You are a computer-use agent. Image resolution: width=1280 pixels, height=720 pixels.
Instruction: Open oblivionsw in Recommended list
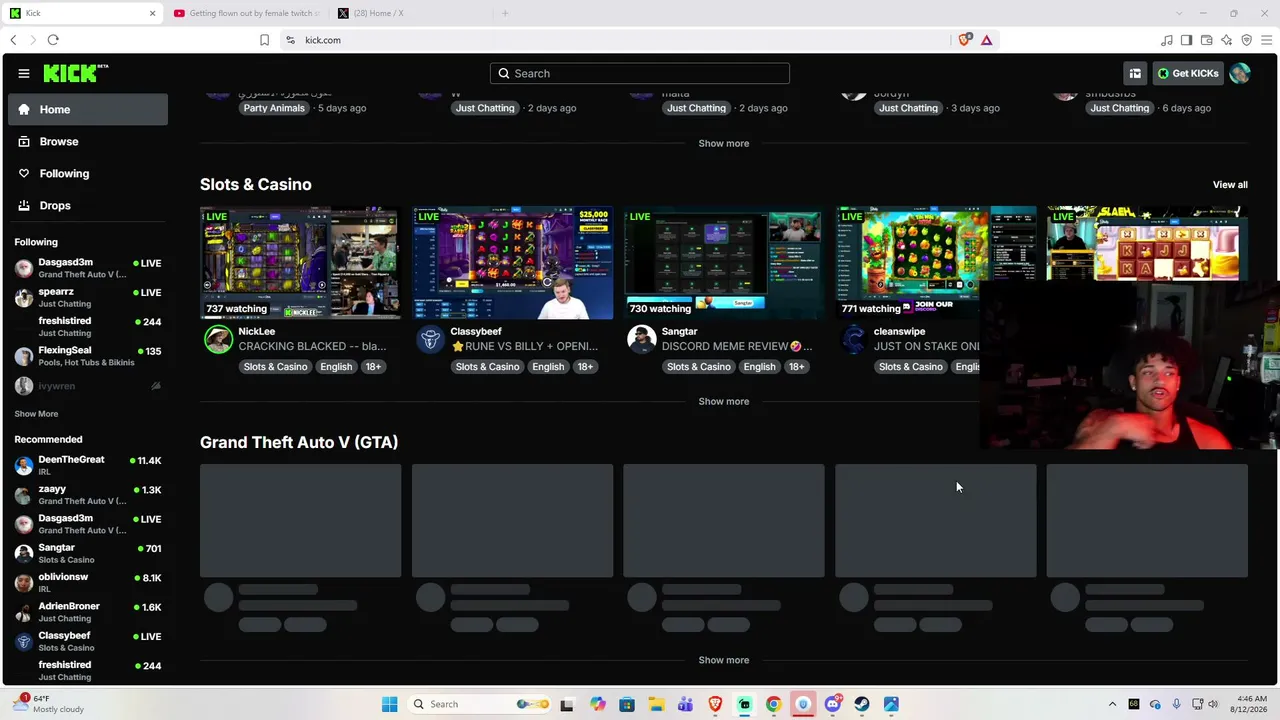(88, 582)
